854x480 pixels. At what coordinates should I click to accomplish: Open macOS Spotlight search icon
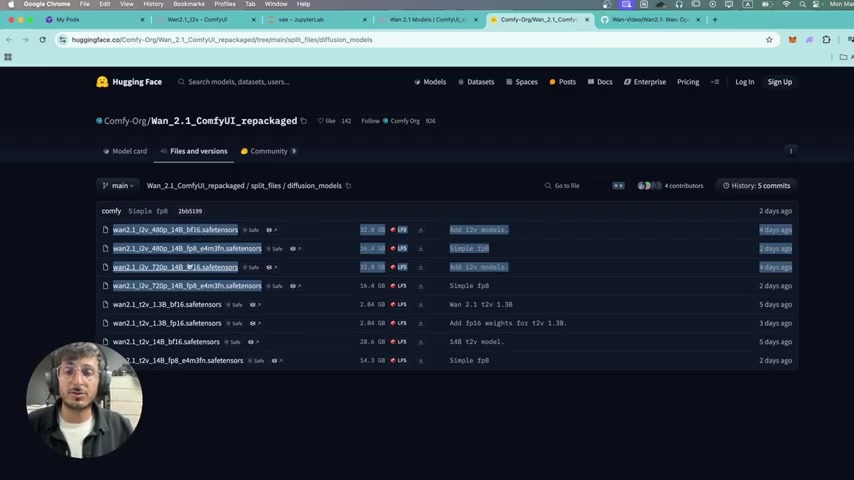tap(802, 4)
